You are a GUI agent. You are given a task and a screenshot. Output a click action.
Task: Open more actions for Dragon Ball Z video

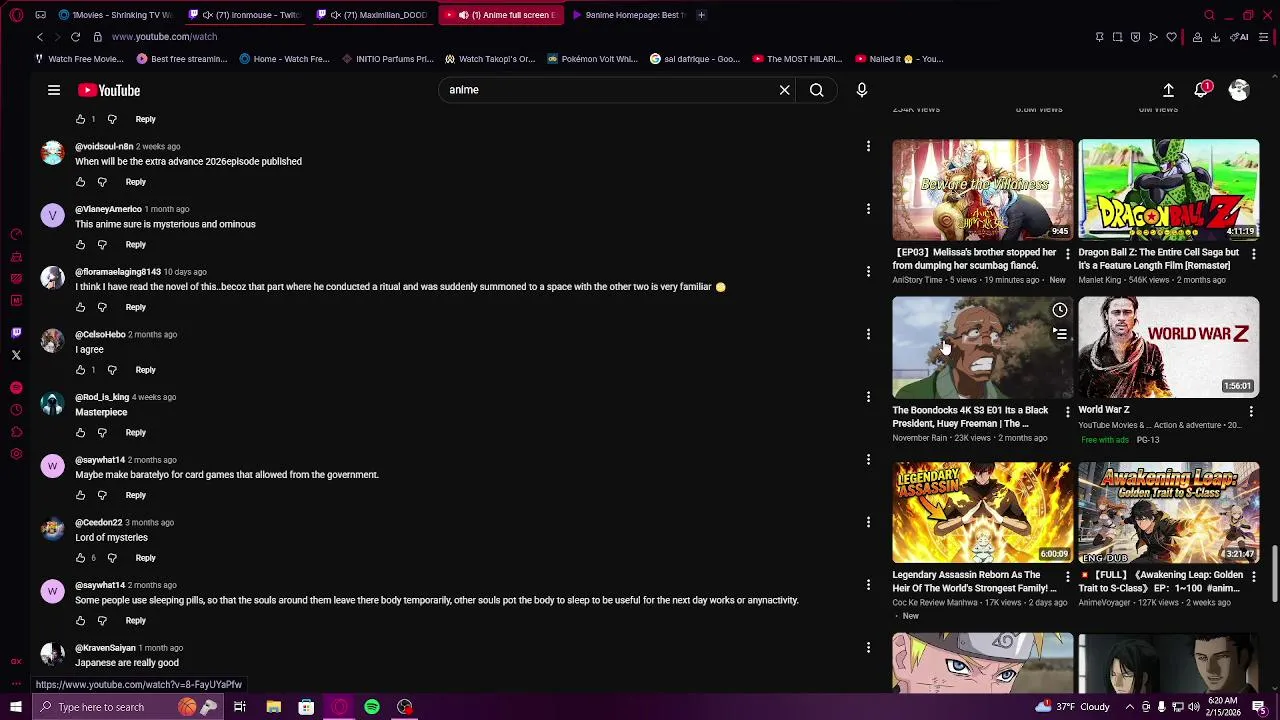tap(1253, 254)
